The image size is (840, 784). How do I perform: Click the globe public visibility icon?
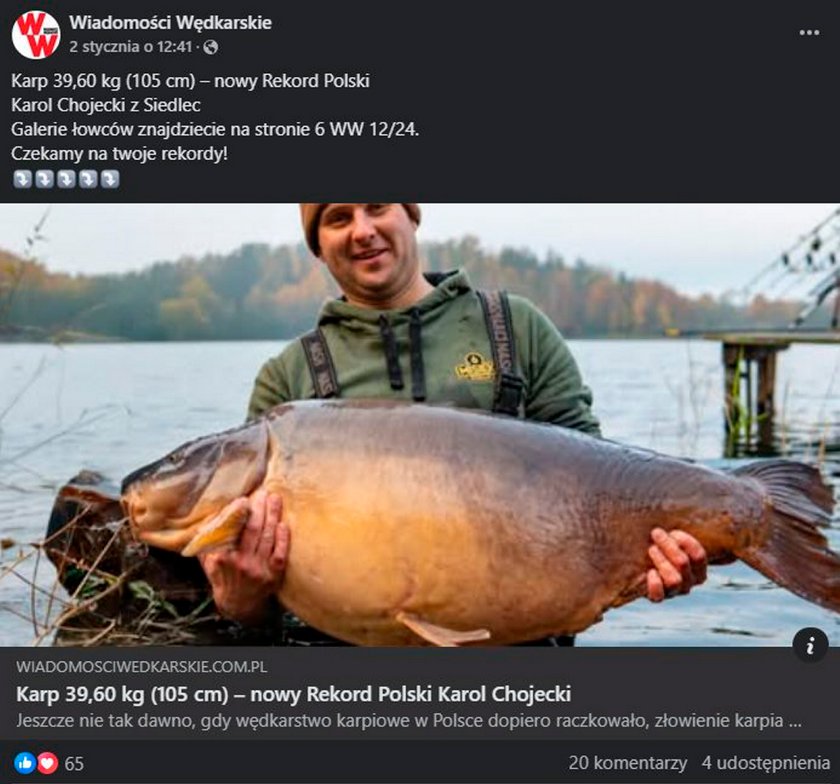(x=211, y=48)
